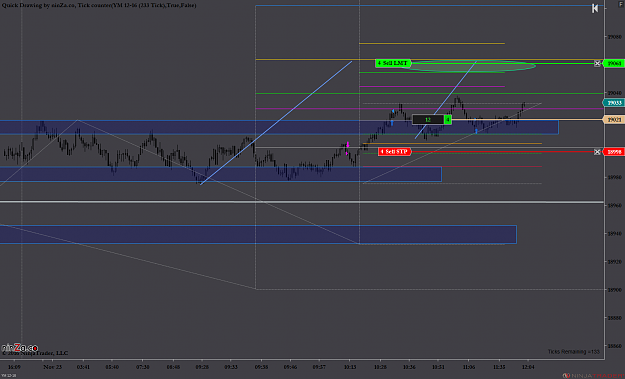Click the 11:06 time axis label
The image size is (625, 379).
469,367
